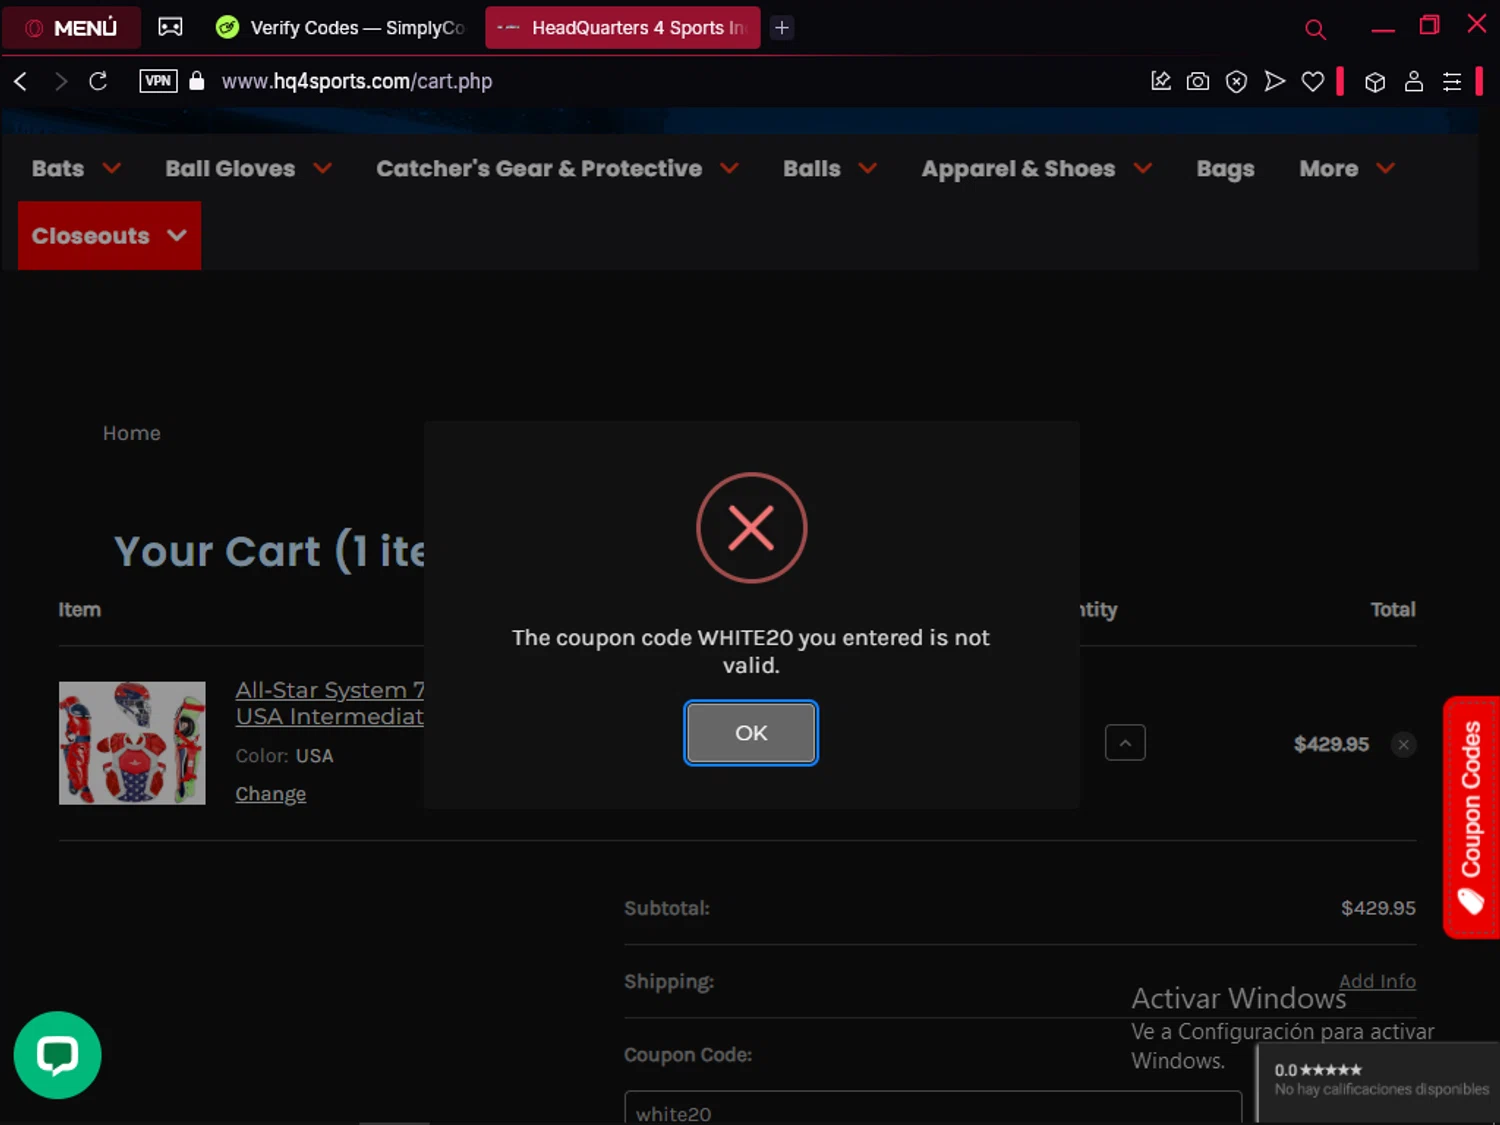Reload the page
The image size is (1500, 1125).
click(98, 81)
